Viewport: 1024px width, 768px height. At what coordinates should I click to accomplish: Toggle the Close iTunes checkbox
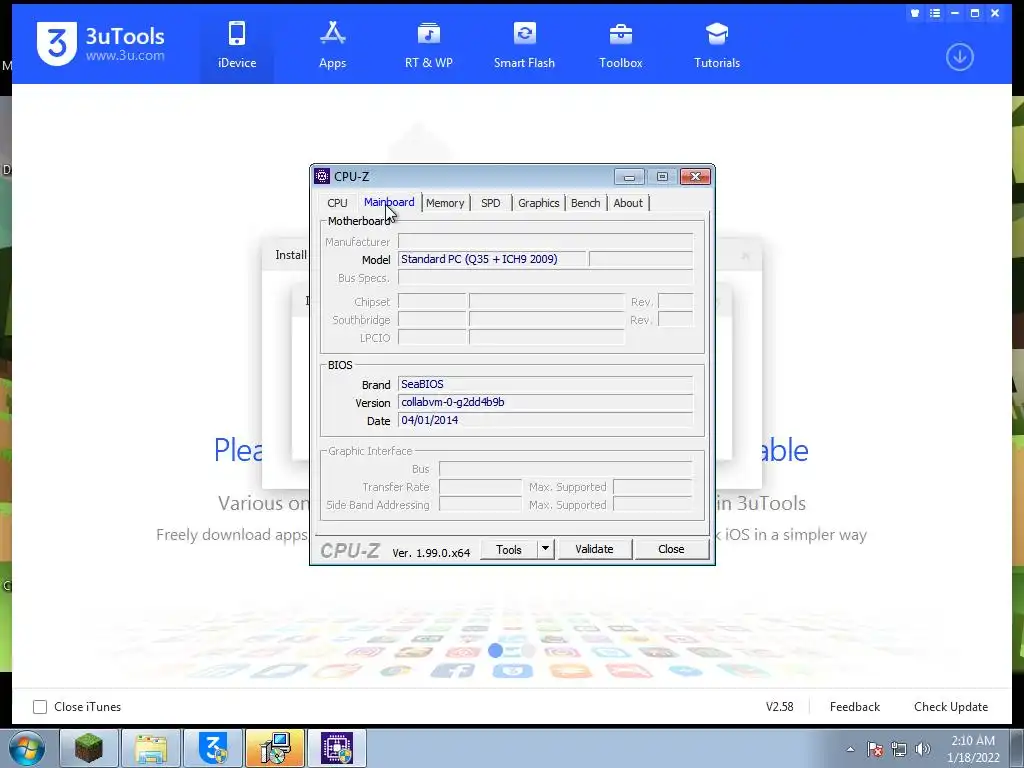pos(40,707)
